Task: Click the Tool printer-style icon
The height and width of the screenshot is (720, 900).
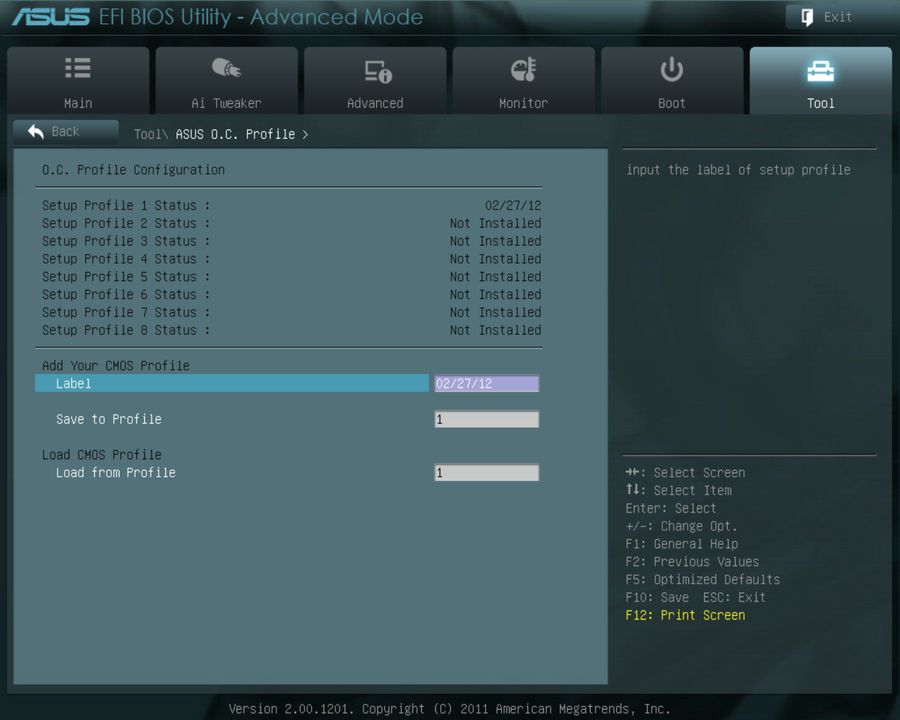Action: point(820,68)
